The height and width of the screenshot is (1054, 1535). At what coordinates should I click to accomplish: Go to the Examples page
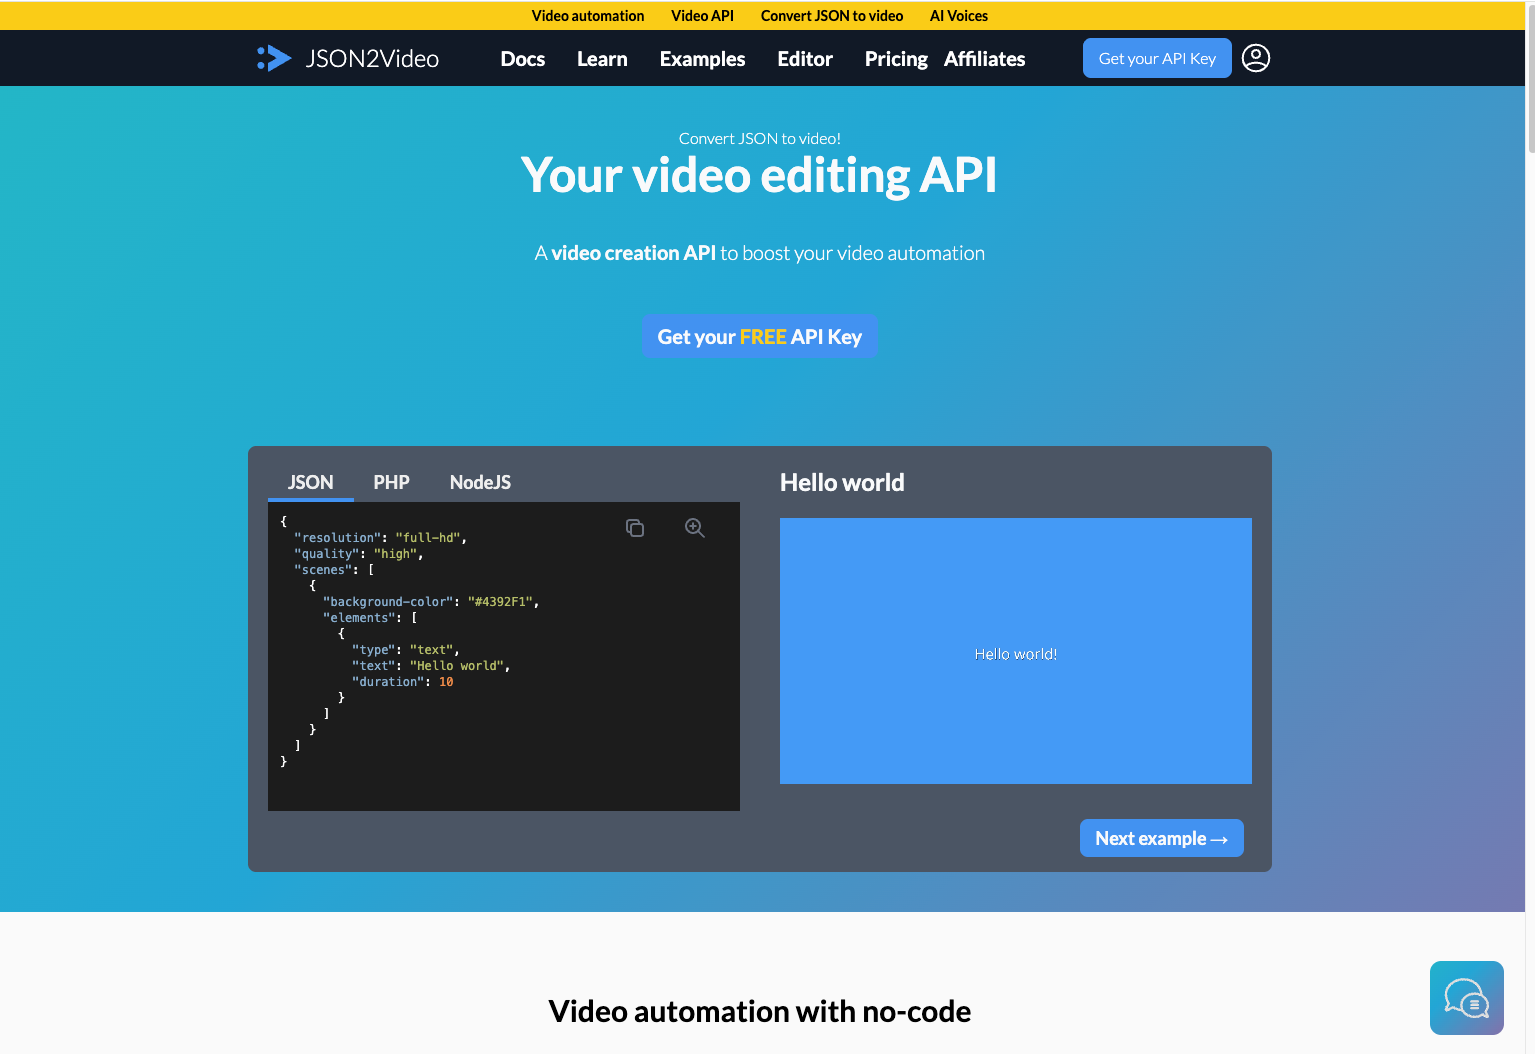tap(702, 59)
